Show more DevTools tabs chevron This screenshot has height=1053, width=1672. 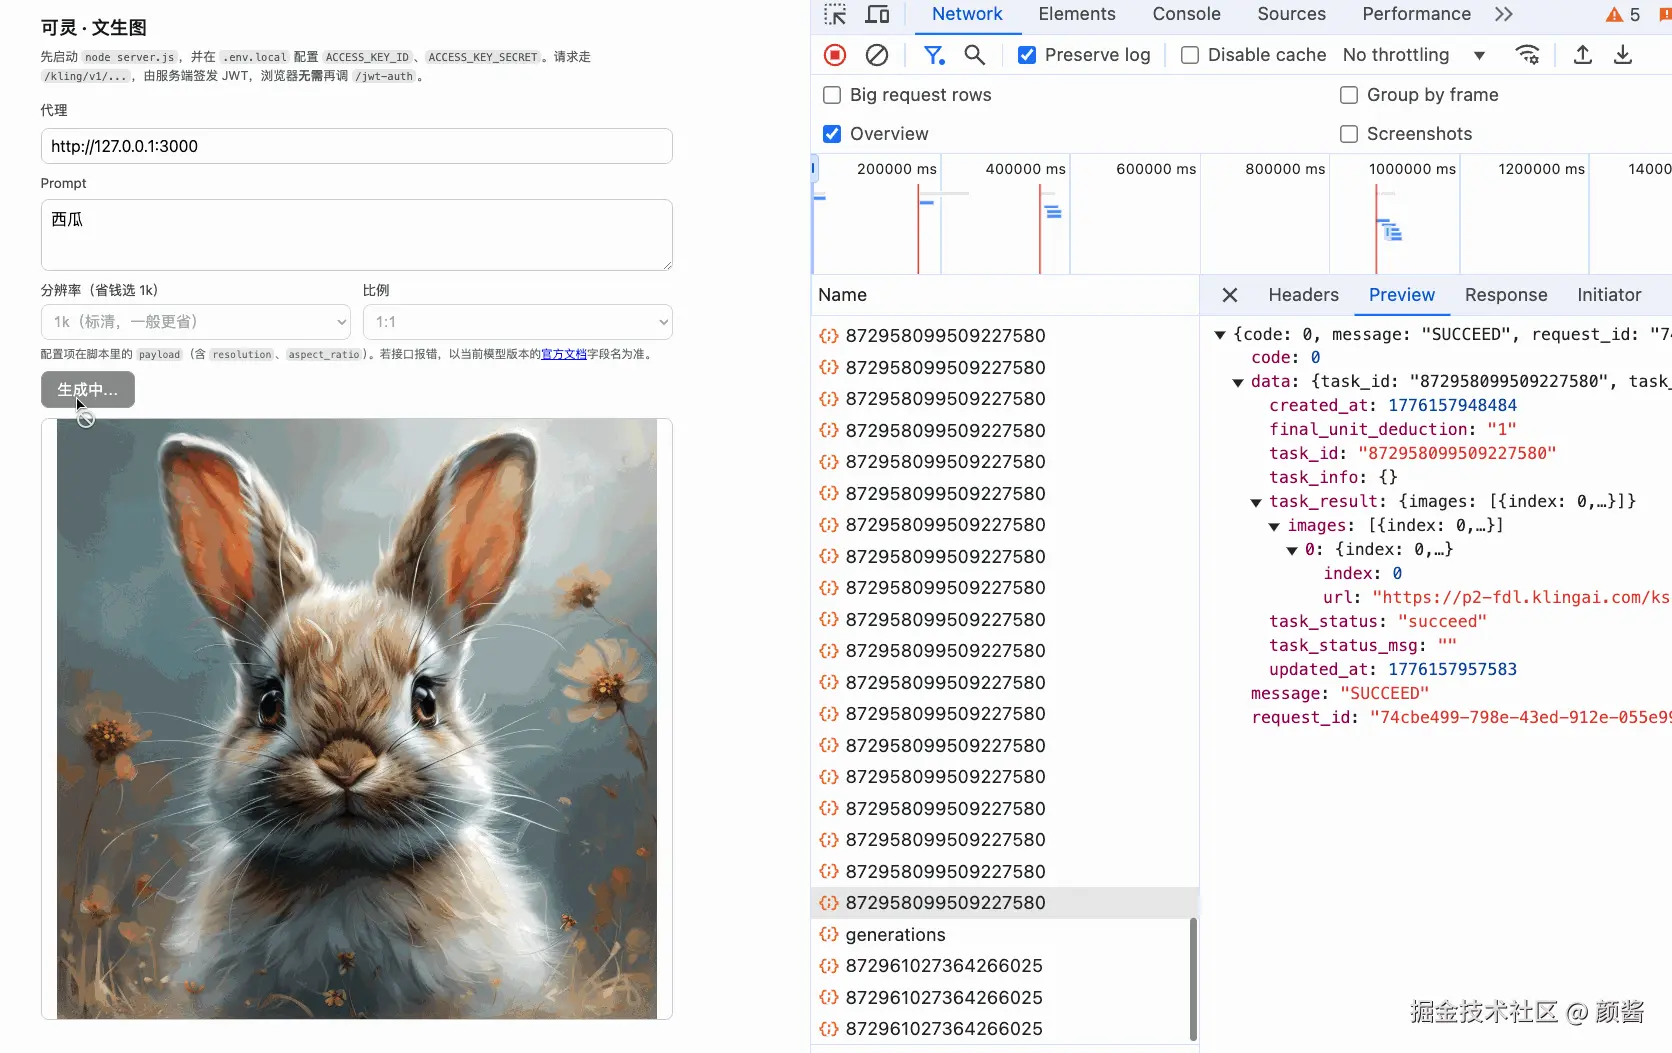click(1503, 14)
